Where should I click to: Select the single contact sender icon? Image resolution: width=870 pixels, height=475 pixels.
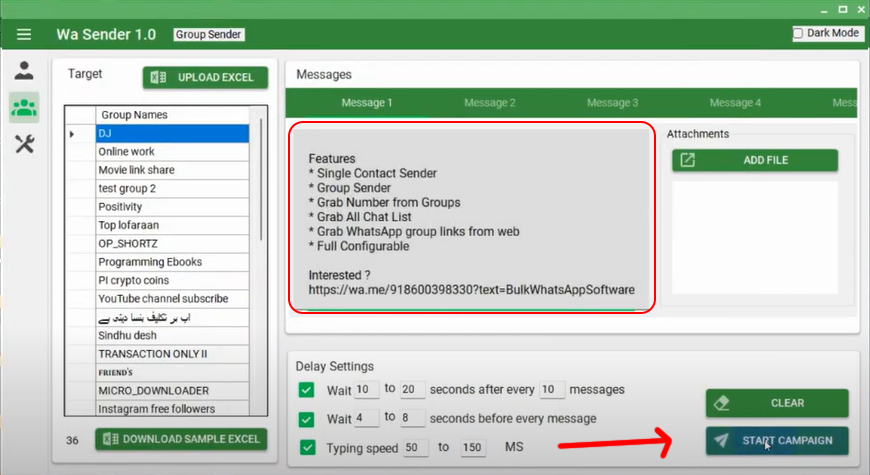pyautogui.click(x=24, y=71)
